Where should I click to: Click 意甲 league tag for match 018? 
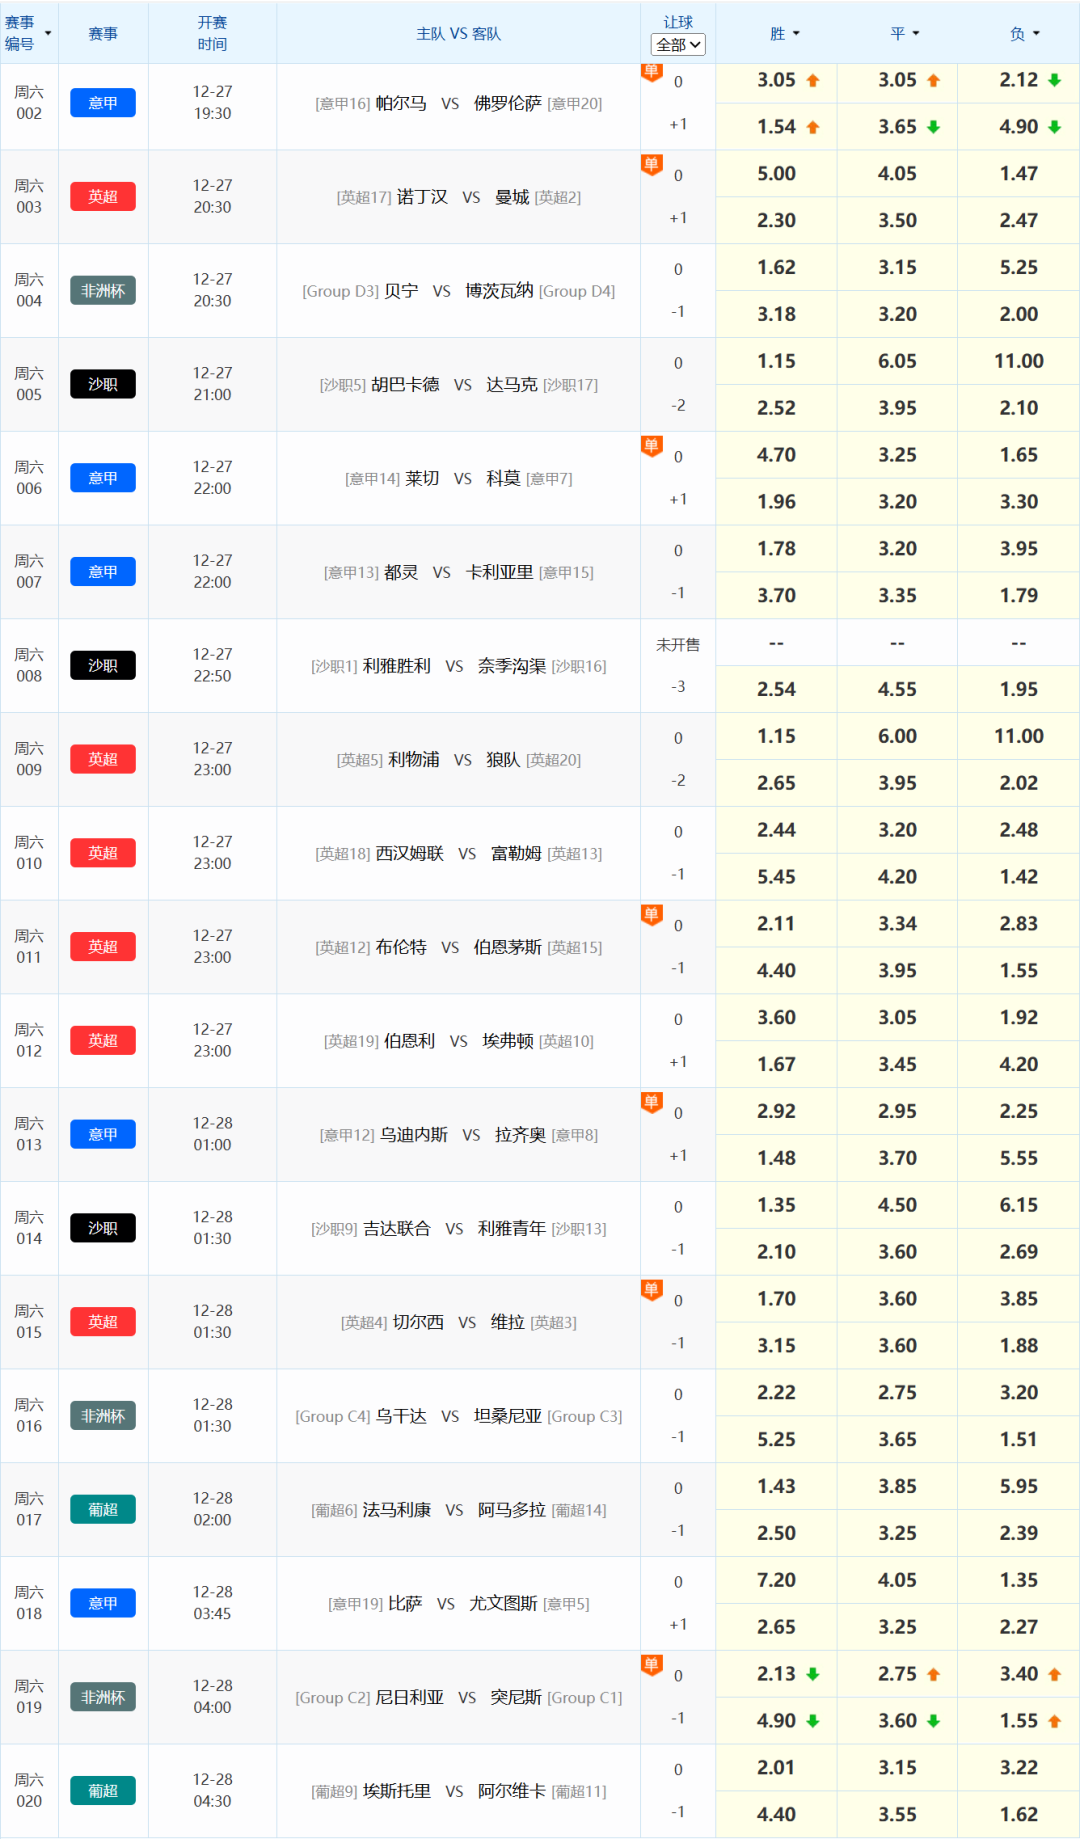pyautogui.click(x=103, y=1603)
